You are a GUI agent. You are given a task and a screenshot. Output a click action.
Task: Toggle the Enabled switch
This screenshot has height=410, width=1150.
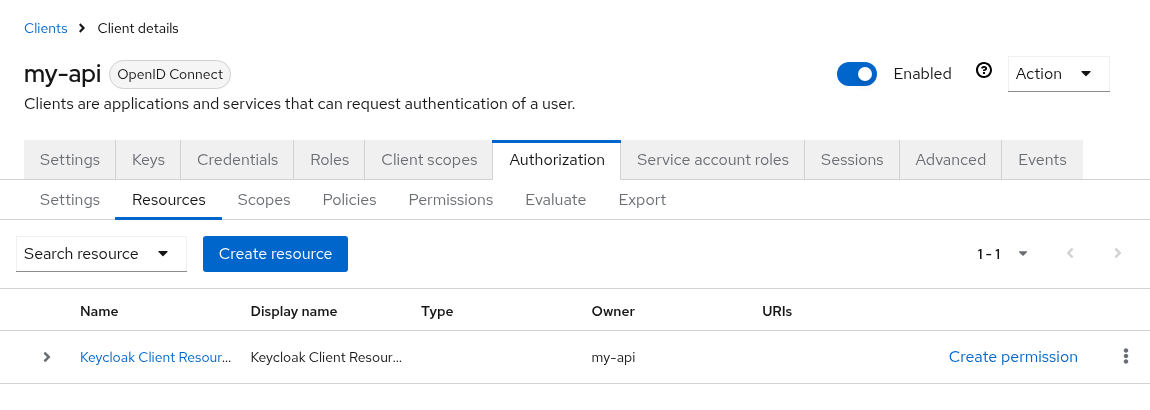(x=857, y=74)
